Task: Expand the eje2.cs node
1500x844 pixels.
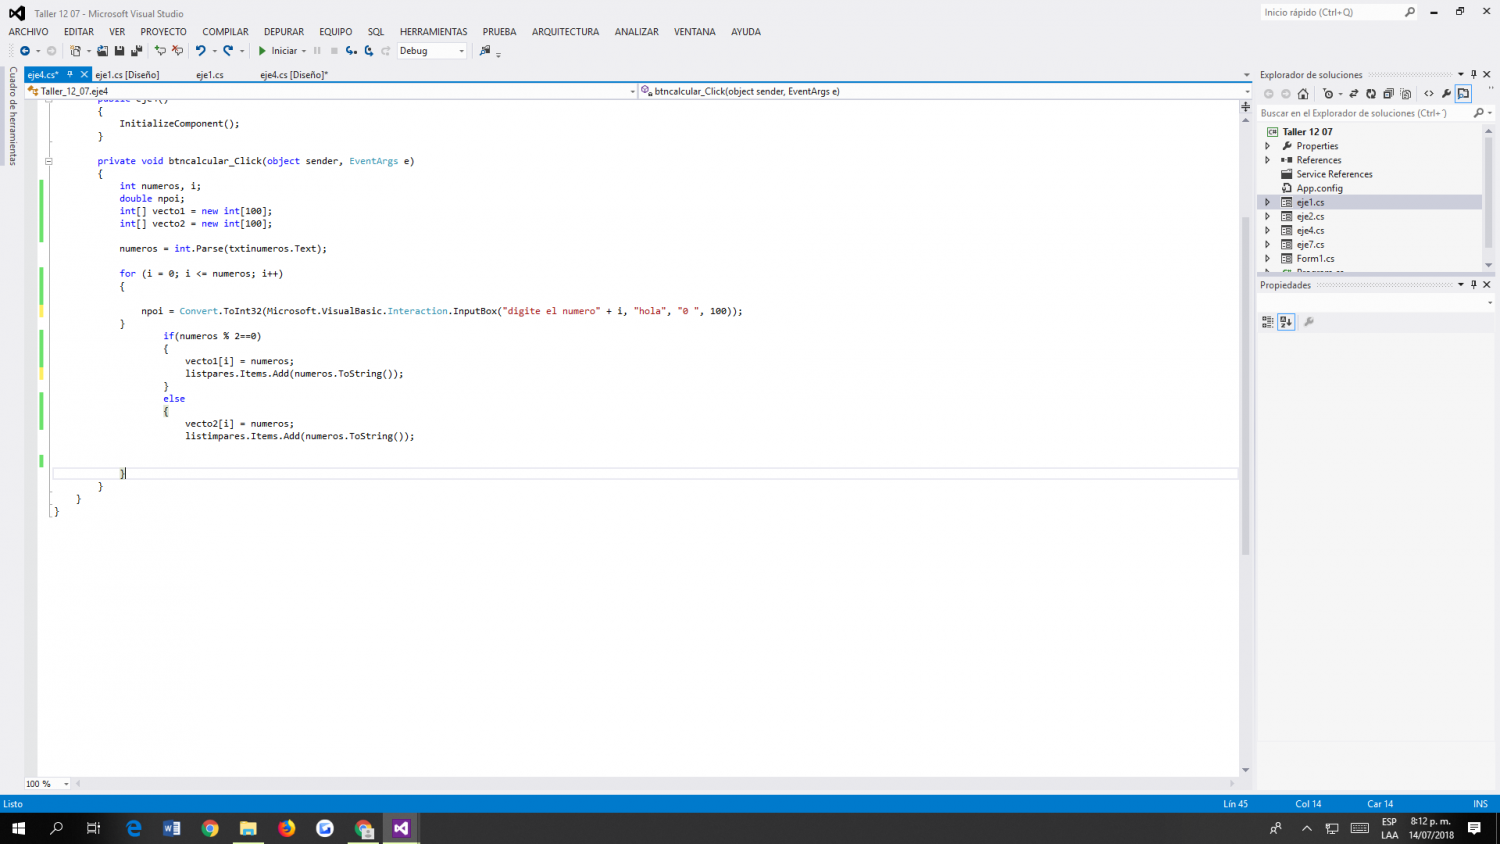Action: tap(1268, 216)
